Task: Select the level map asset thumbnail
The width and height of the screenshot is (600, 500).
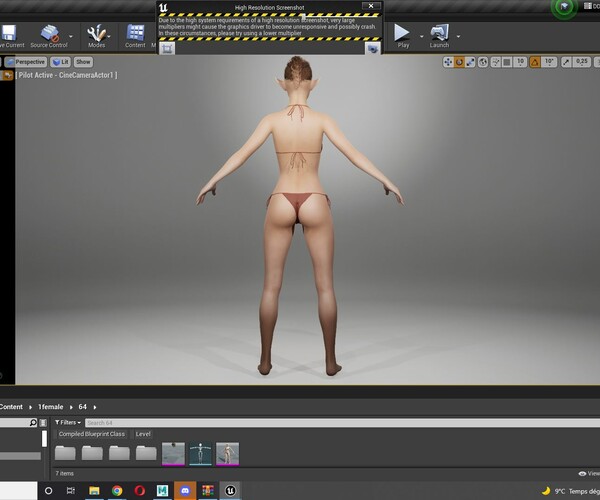Action: [173, 454]
